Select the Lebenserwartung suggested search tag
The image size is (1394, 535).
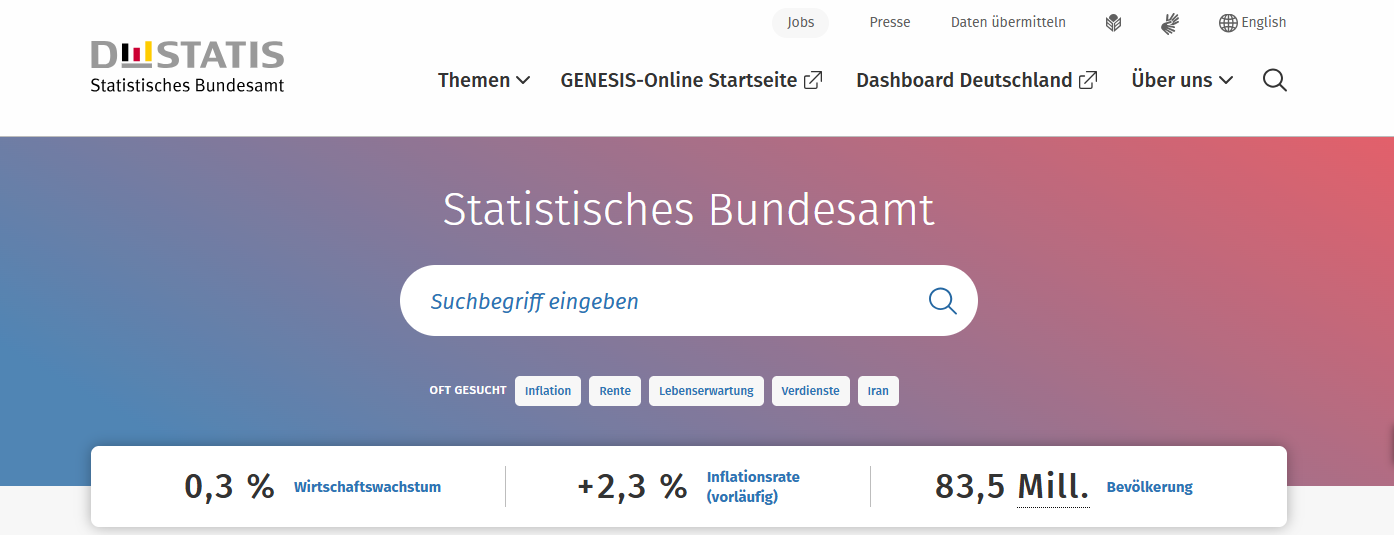click(x=706, y=391)
